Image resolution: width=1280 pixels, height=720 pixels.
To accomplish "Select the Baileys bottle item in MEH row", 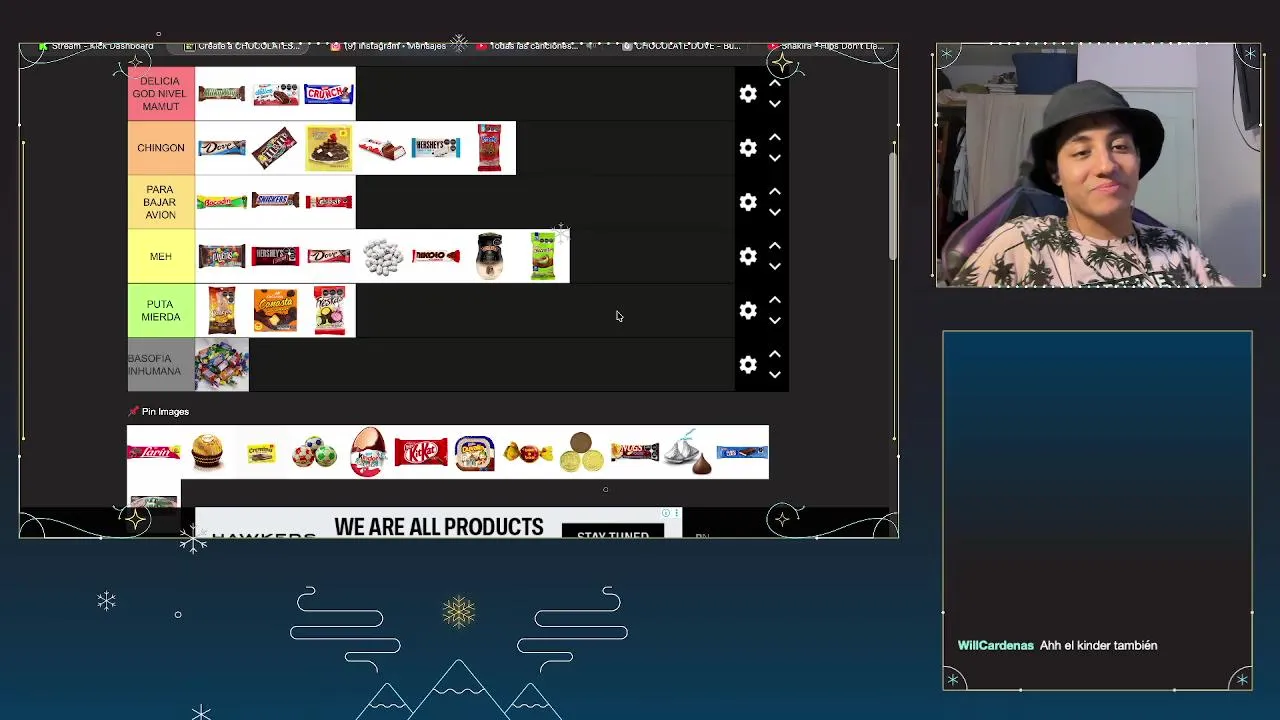I will pos(489,256).
